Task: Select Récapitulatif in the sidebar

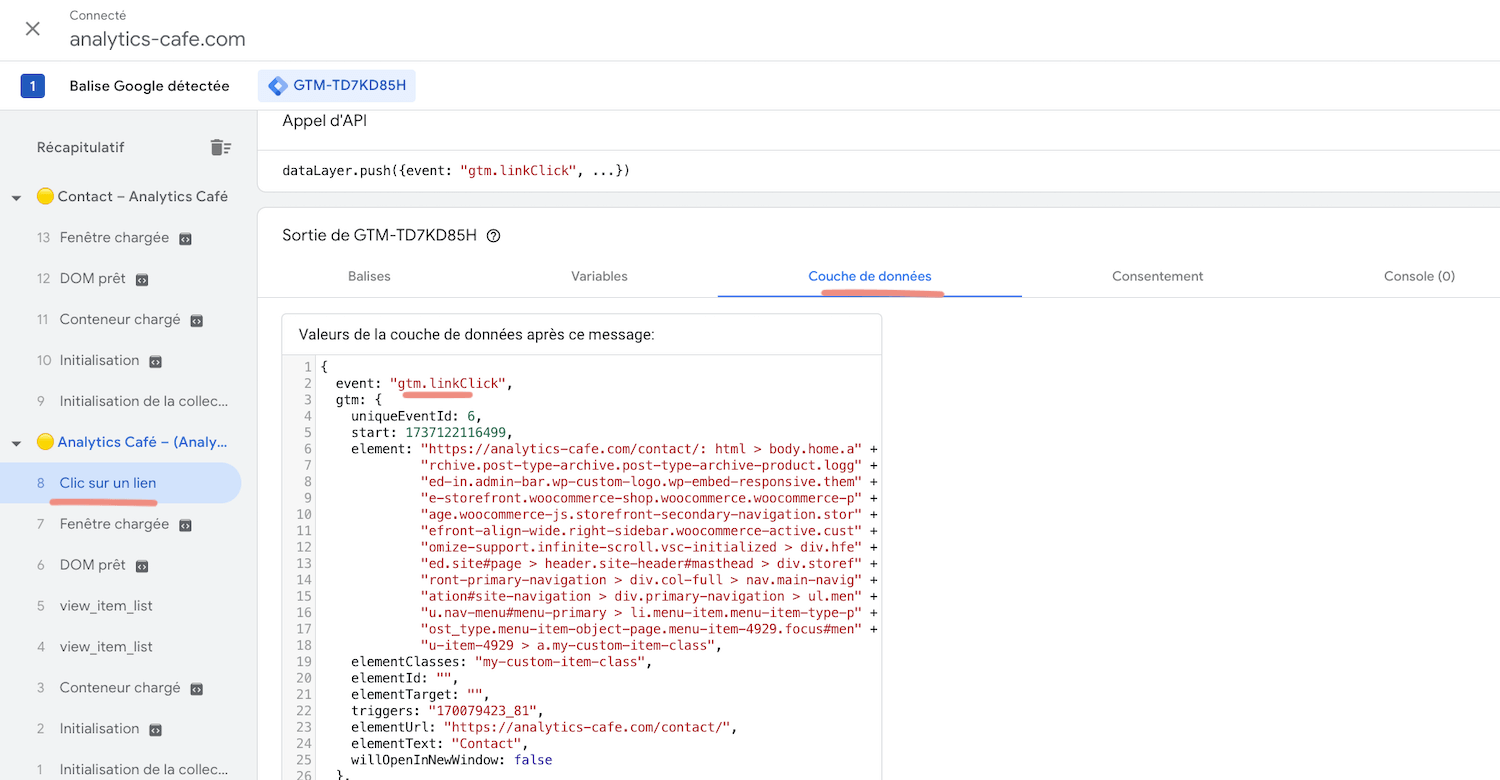Action: (x=81, y=147)
